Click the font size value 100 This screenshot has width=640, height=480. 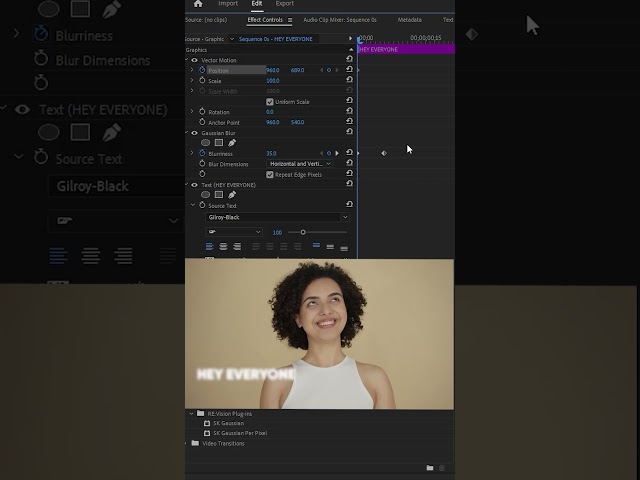tap(277, 232)
